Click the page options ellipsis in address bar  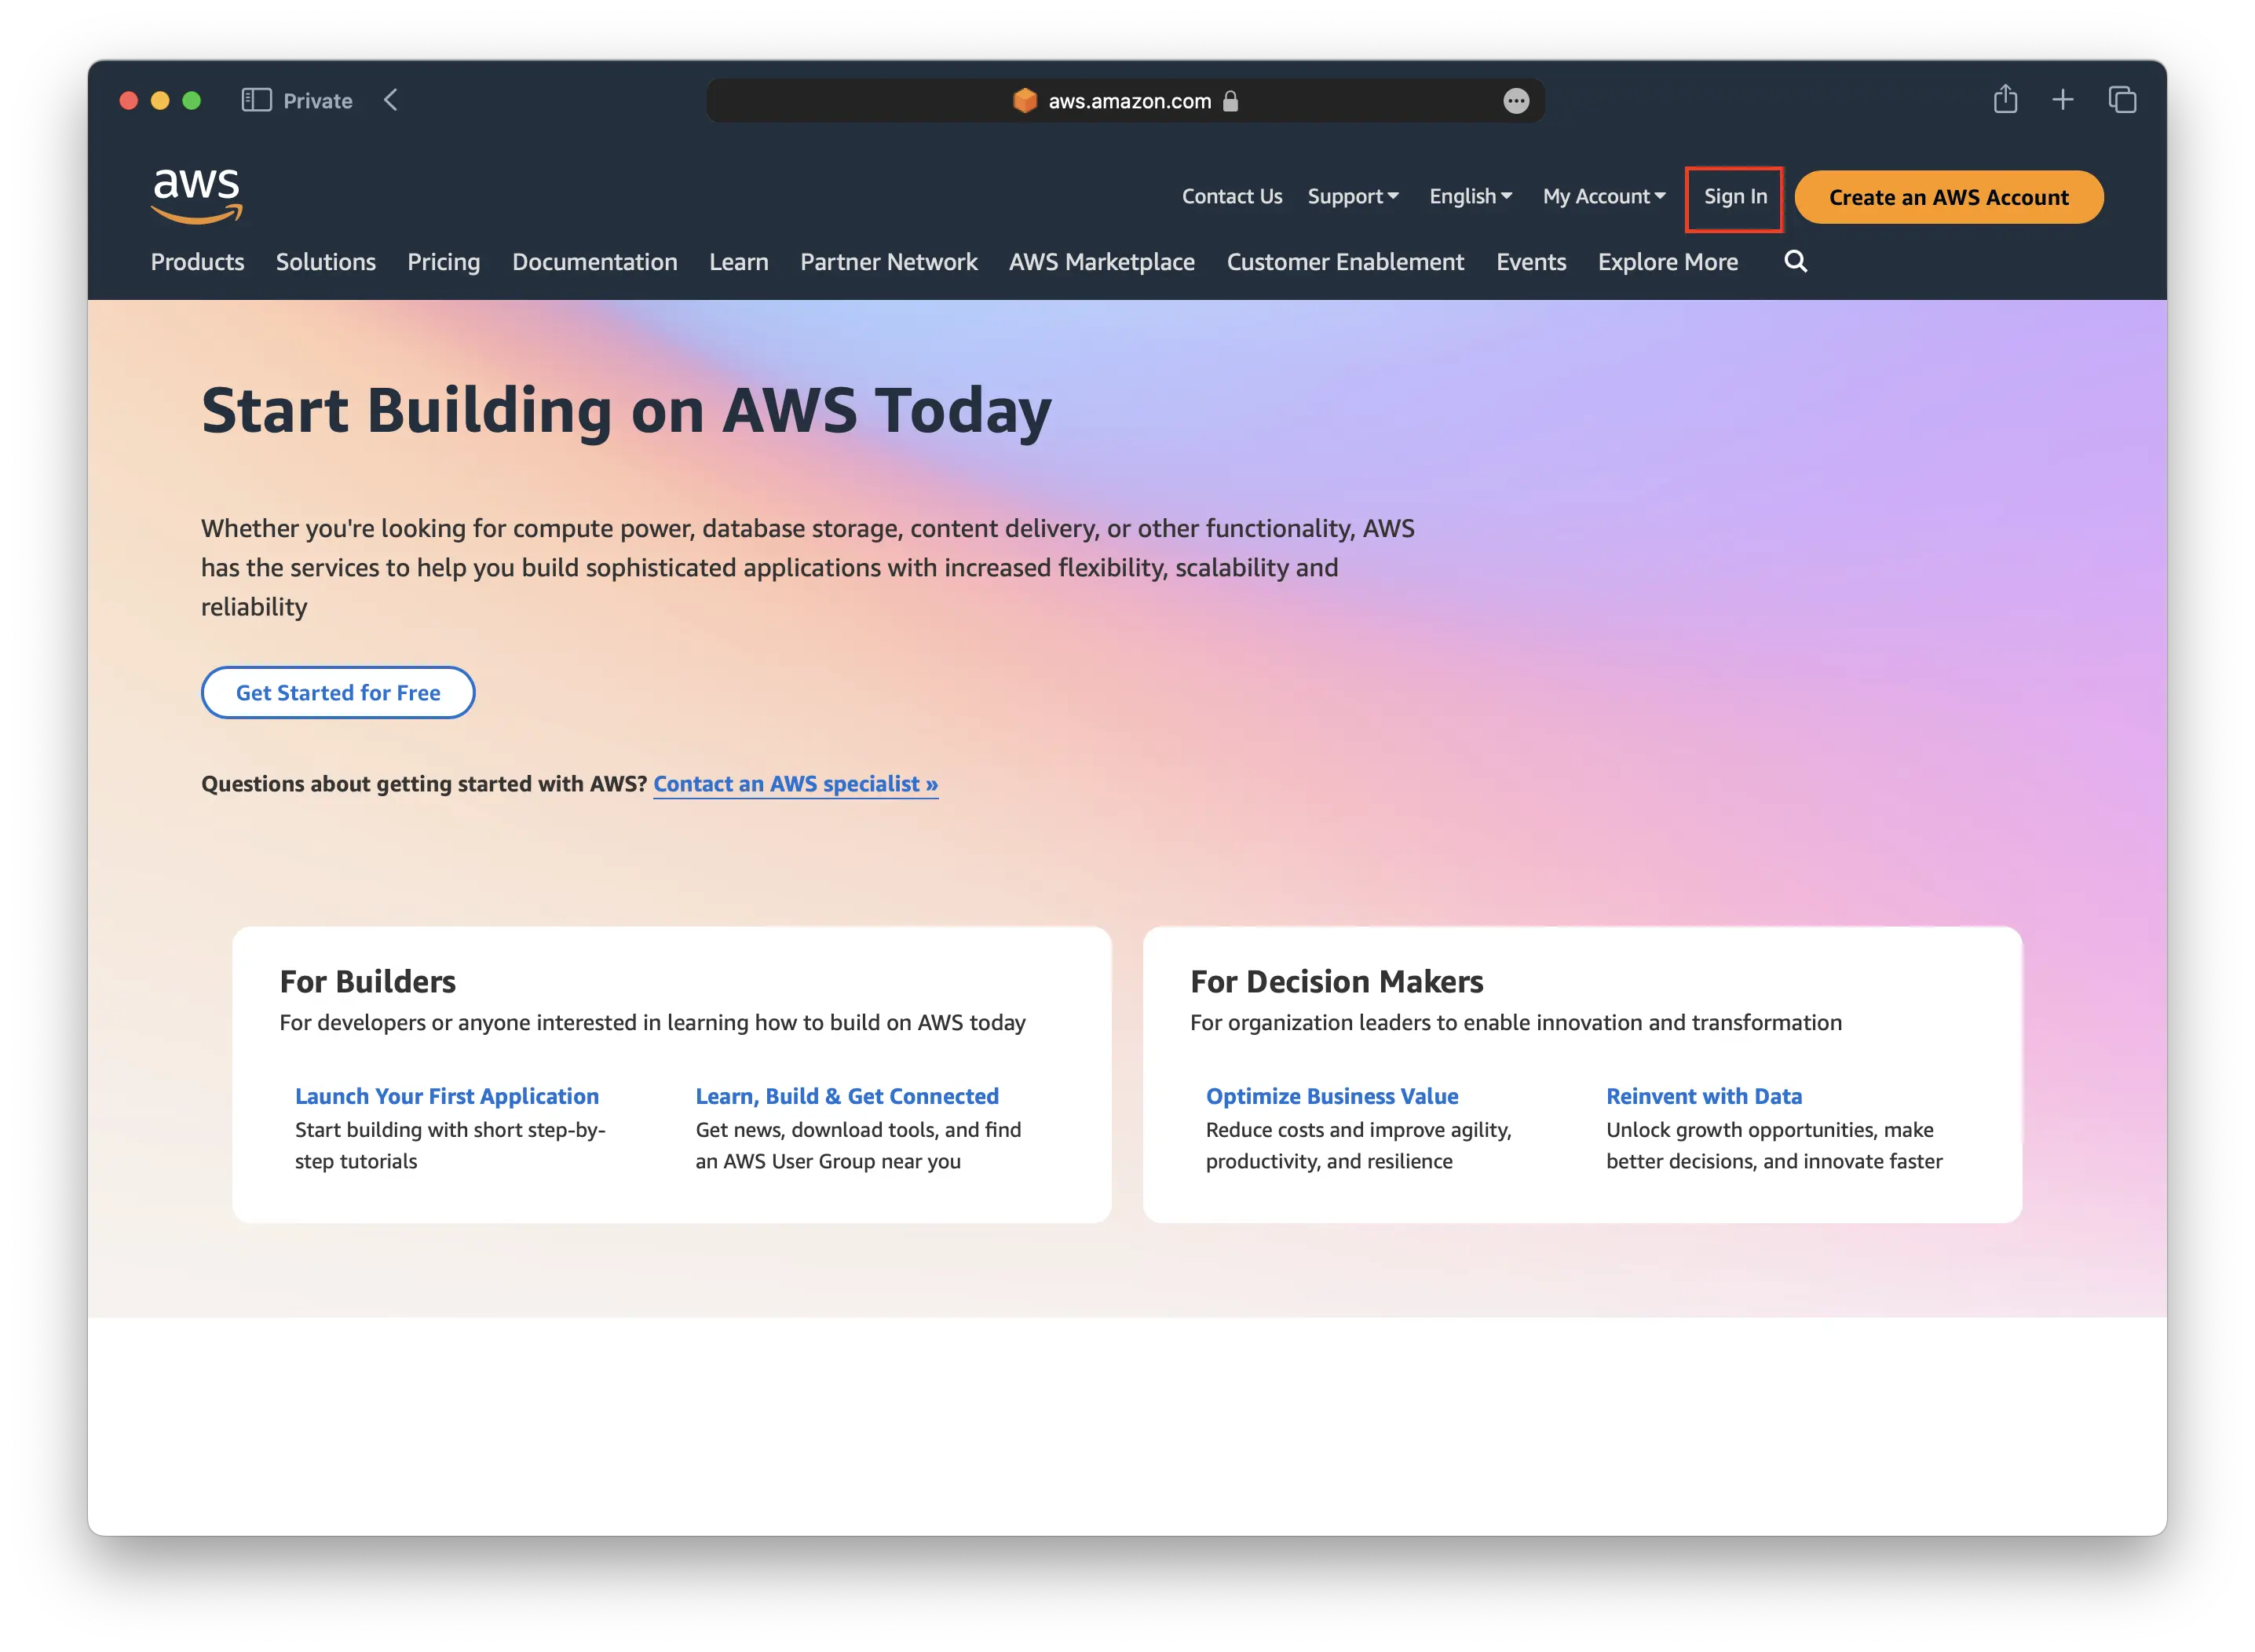1516,101
